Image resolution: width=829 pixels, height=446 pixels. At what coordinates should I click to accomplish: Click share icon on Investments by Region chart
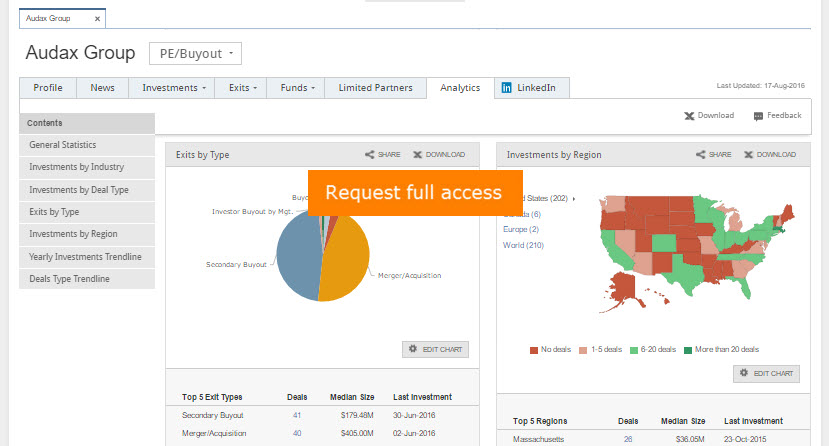coord(701,155)
